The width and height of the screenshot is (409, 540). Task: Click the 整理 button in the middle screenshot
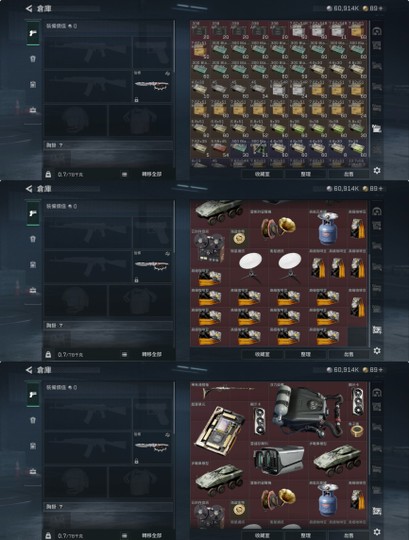click(x=306, y=354)
